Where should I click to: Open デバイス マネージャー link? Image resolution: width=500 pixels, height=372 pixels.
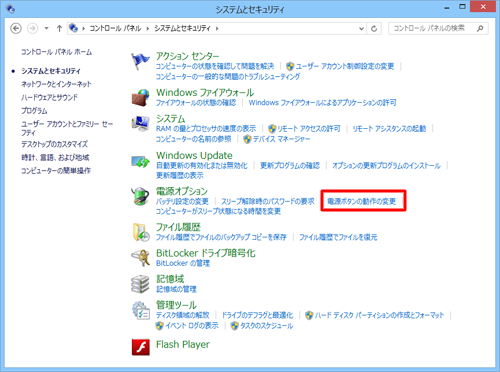(x=282, y=139)
